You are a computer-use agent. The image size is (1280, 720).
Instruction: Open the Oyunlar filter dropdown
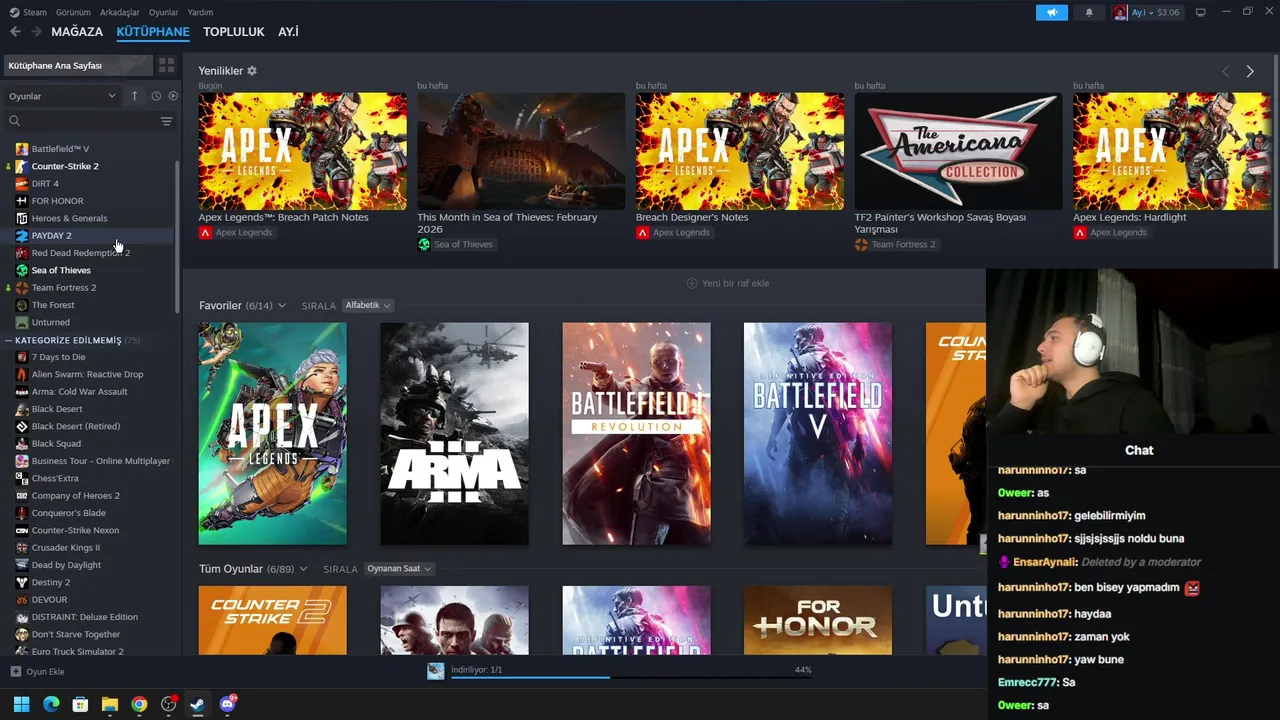tap(62, 96)
